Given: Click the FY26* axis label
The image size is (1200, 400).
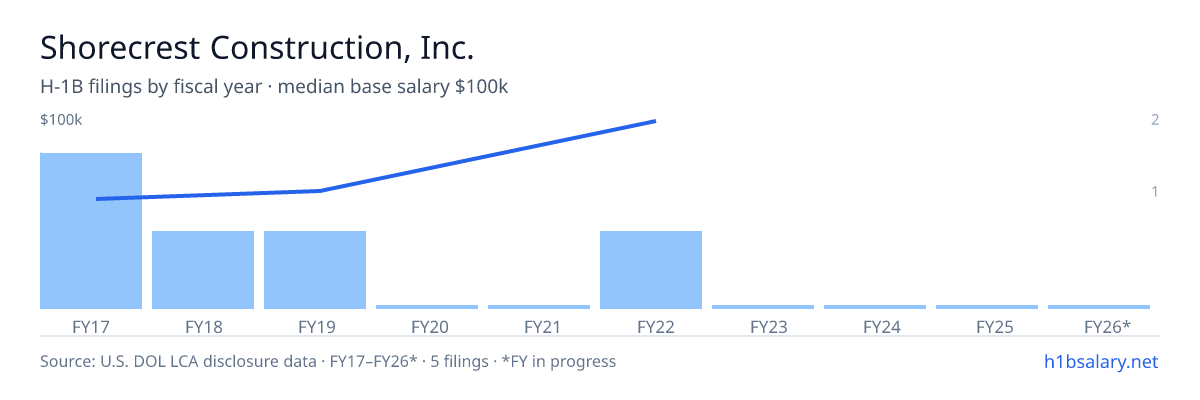Looking at the screenshot, I should coord(1107,326).
